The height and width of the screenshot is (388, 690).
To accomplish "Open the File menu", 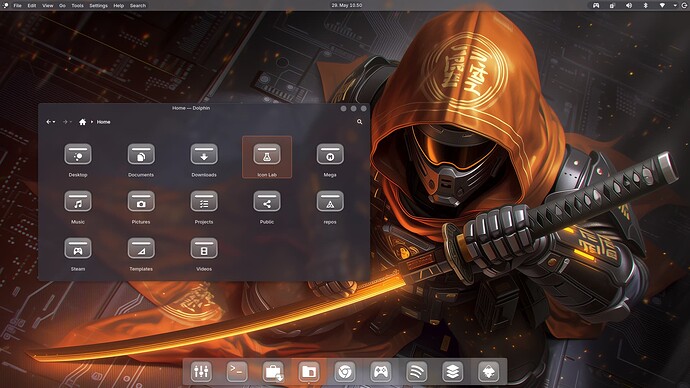I will pyautogui.click(x=18, y=6).
